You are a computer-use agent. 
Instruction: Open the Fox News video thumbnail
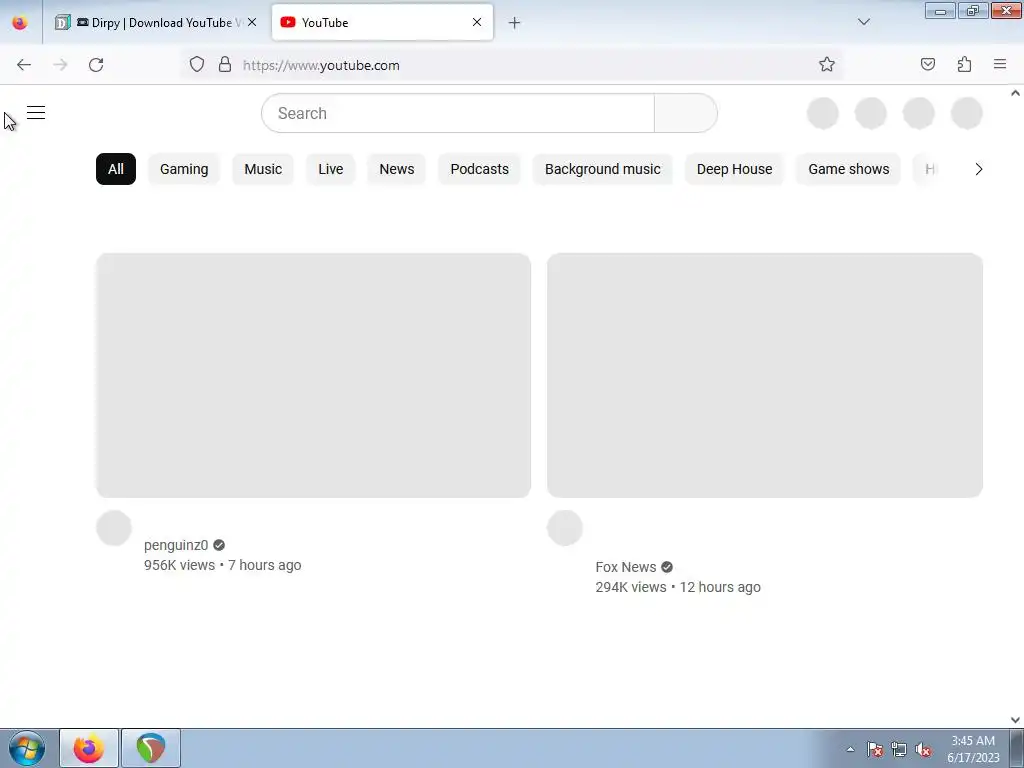click(765, 376)
